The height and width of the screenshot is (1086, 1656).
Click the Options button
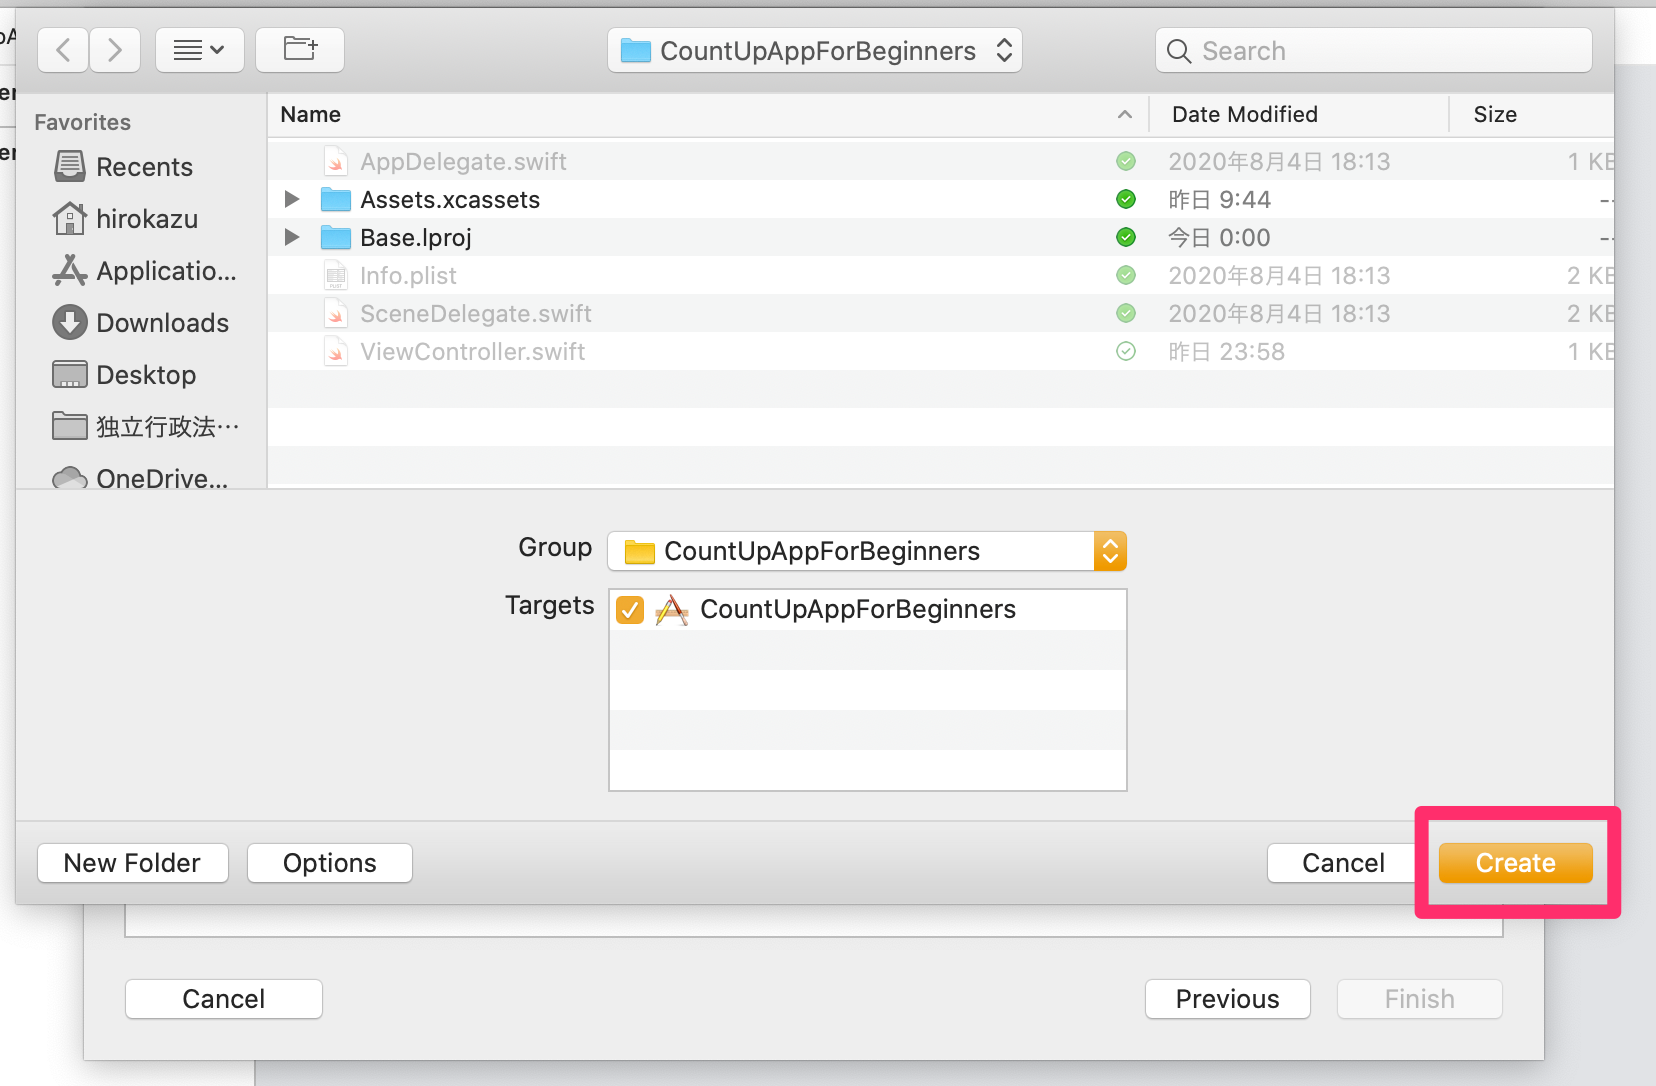tap(330, 863)
